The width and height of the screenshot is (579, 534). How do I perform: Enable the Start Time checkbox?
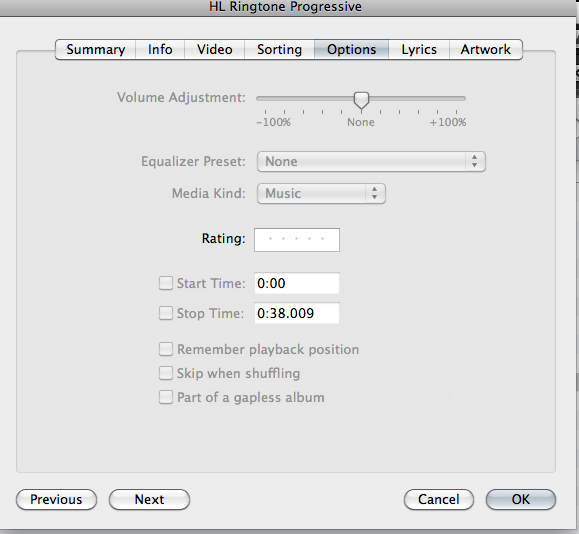coord(166,283)
